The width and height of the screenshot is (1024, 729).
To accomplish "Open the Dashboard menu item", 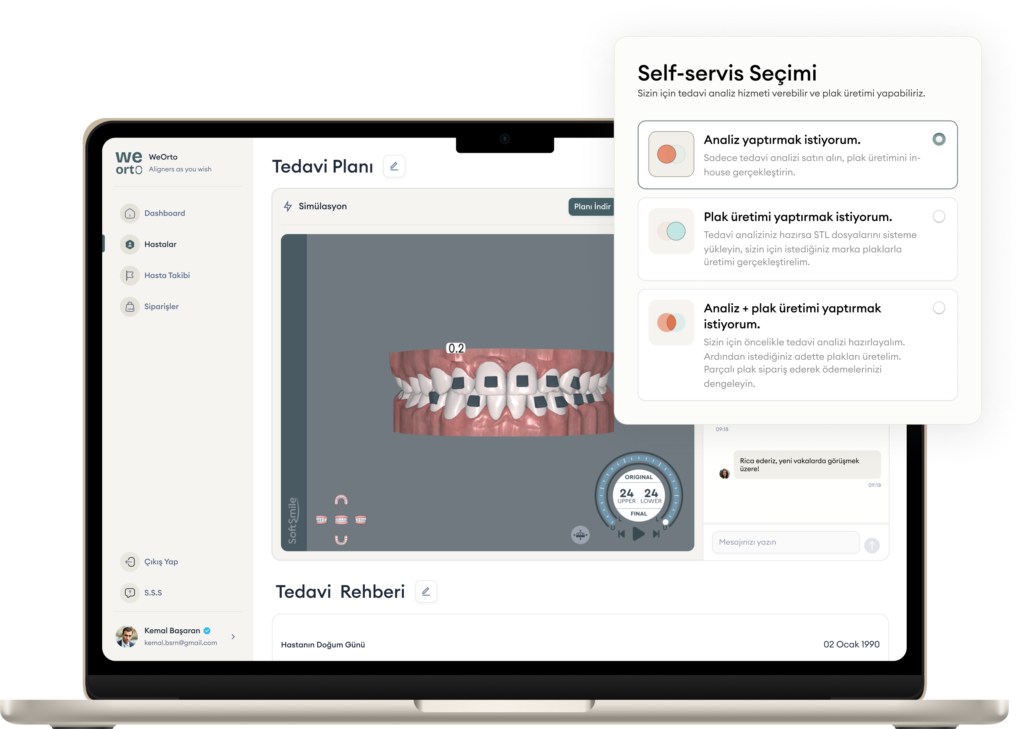I will [164, 213].
